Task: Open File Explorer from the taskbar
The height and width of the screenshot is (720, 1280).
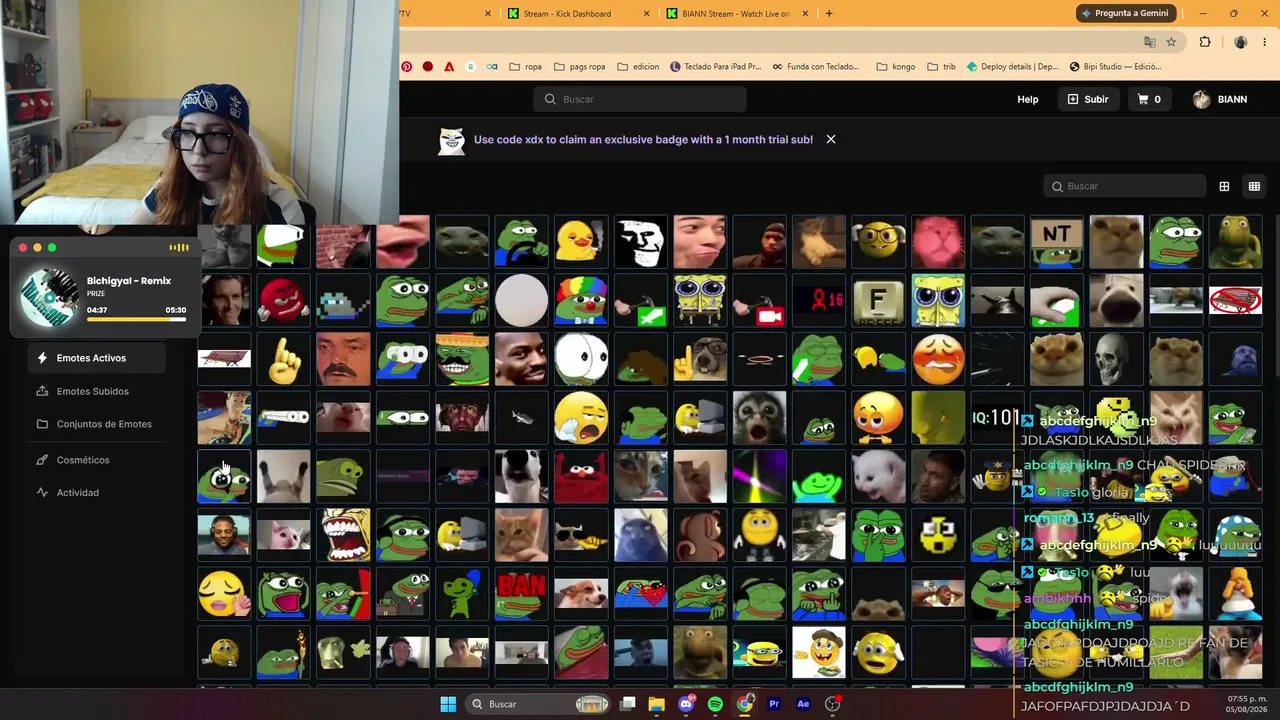Action: click(x=656, y=704)
